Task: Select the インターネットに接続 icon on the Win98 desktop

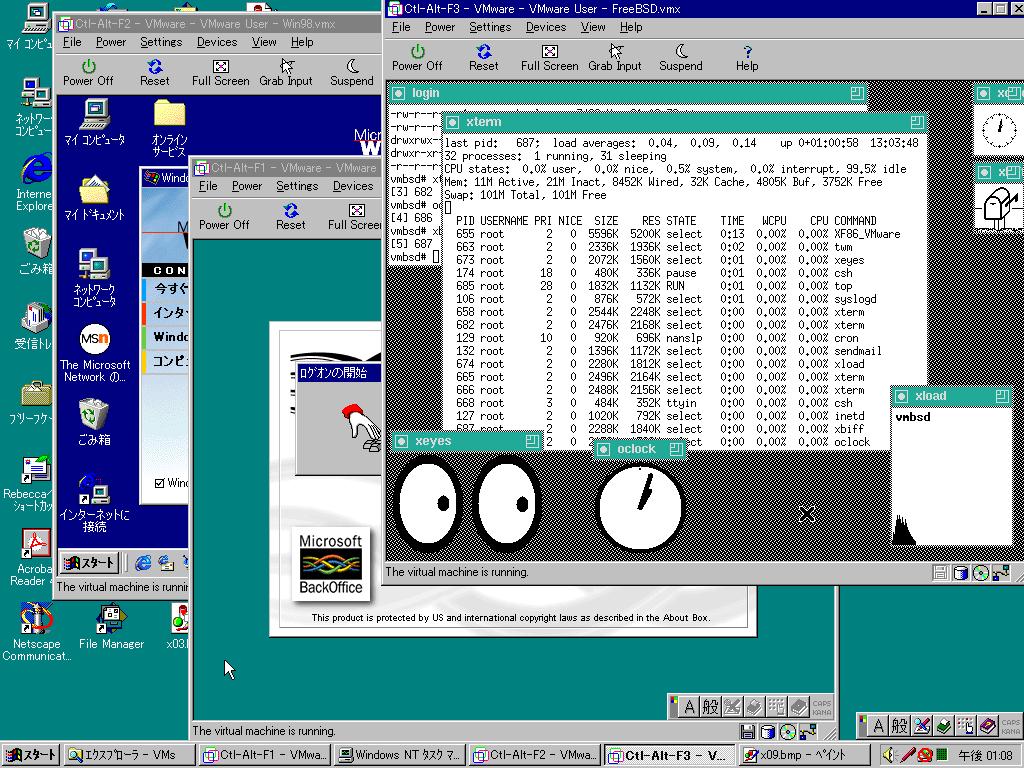Action: (x=95, y=504)
